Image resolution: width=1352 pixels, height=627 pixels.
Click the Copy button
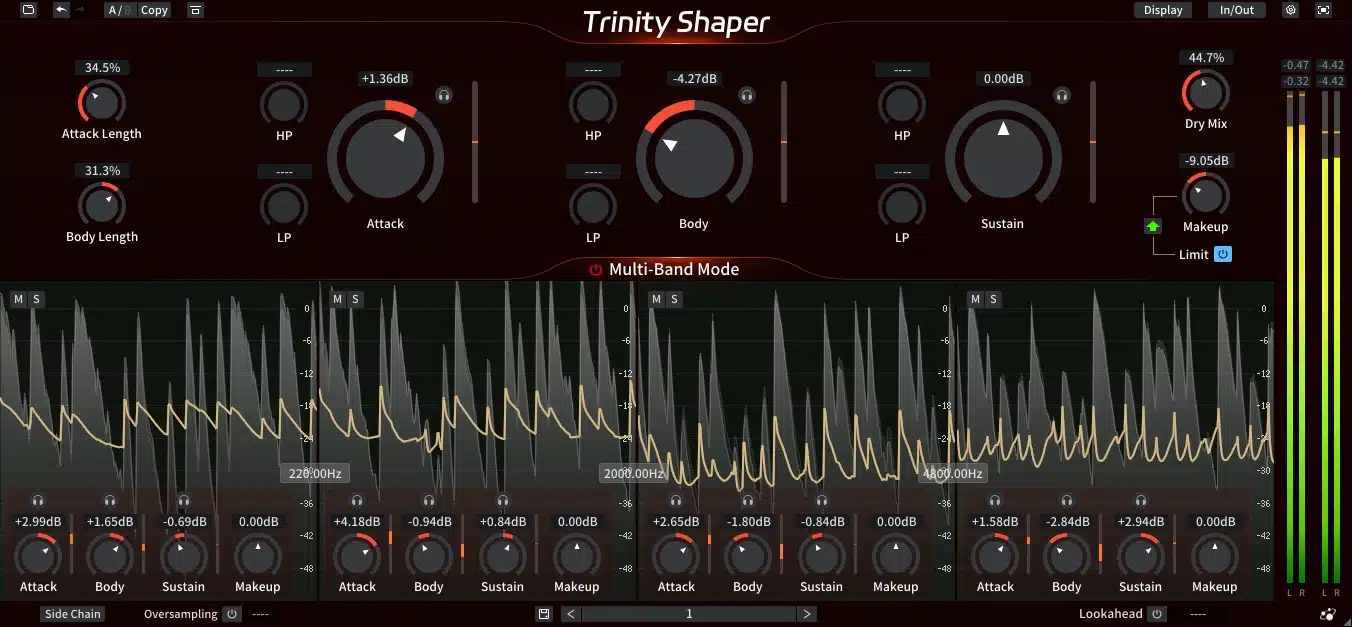(154, 10)
